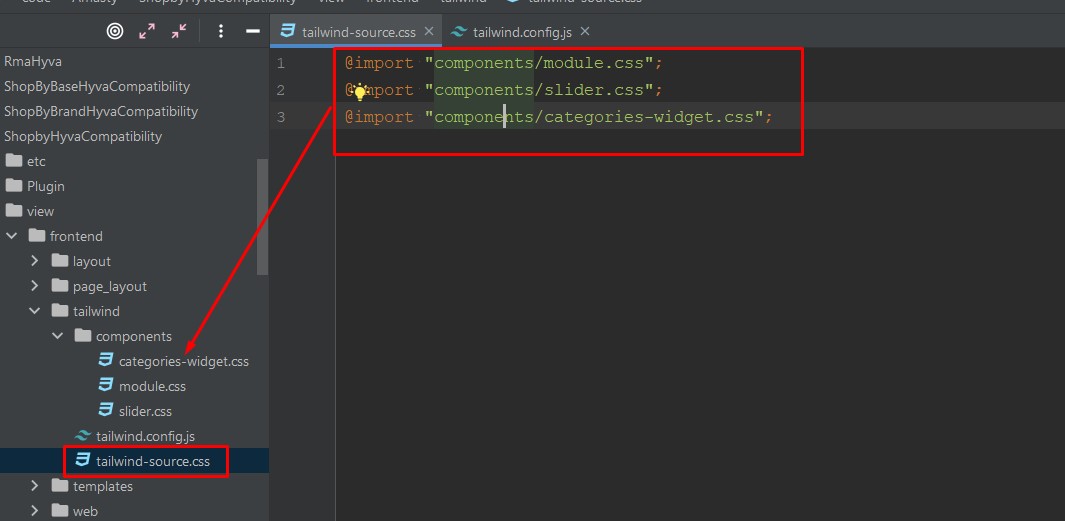Click the CSS icon beside tailwind-source.css in tree
1065x521 pixels.
(83, 461)
